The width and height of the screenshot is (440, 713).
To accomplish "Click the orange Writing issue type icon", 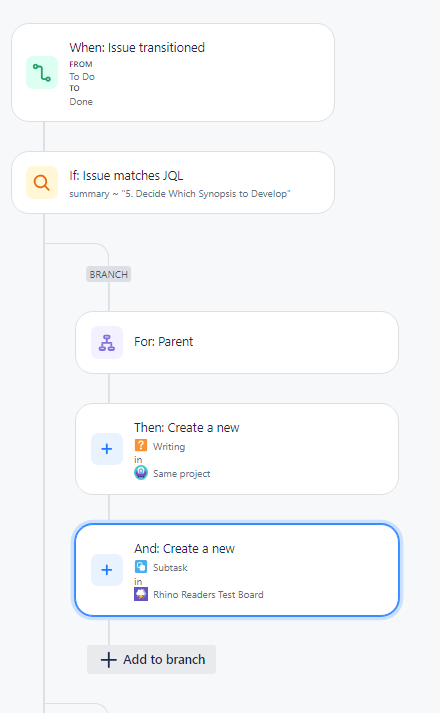I will pos(141,445).
